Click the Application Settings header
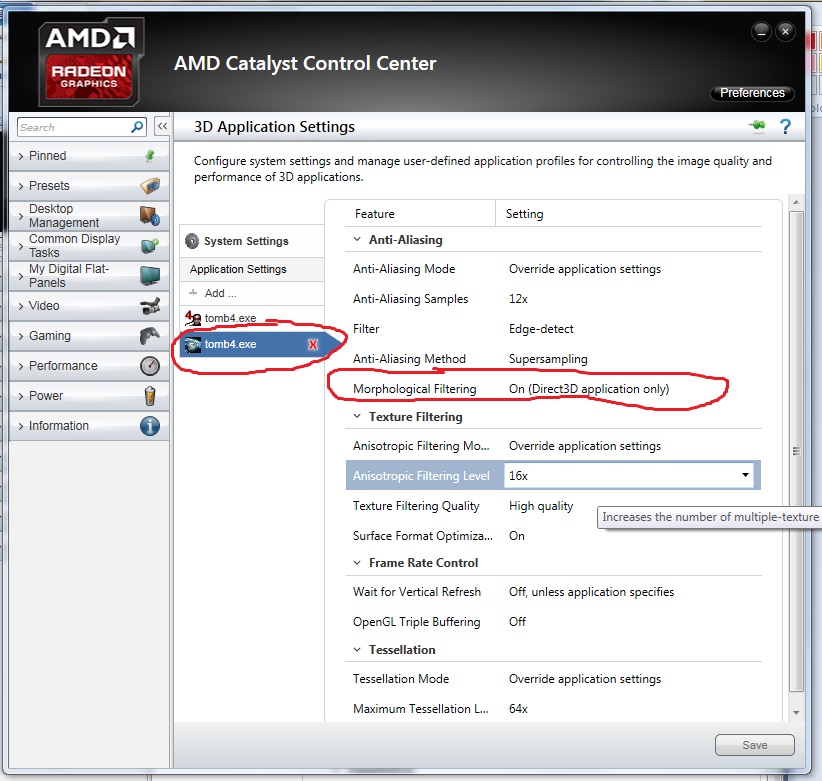822x781 pixels. 252,269
